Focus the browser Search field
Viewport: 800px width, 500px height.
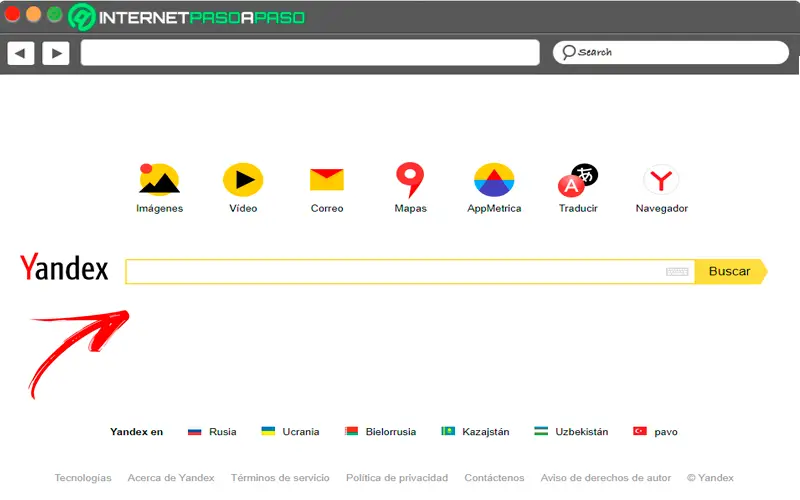pos(671,53)
